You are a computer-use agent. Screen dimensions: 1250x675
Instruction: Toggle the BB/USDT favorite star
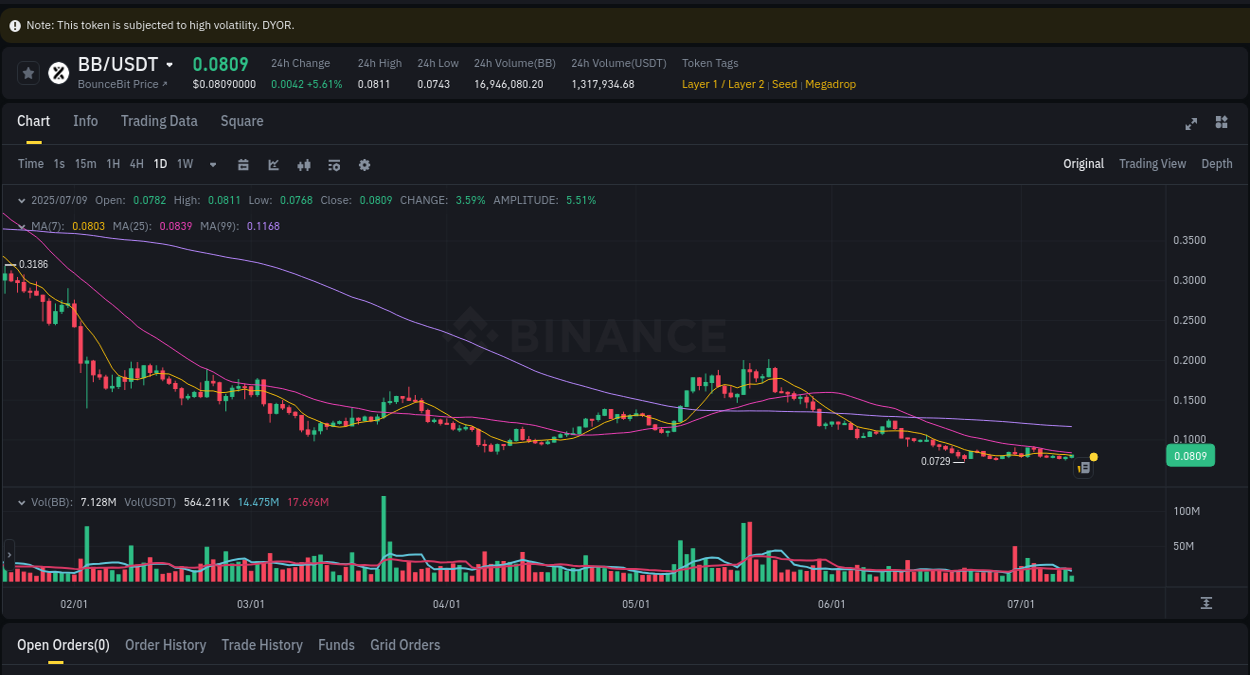point(28,72)
